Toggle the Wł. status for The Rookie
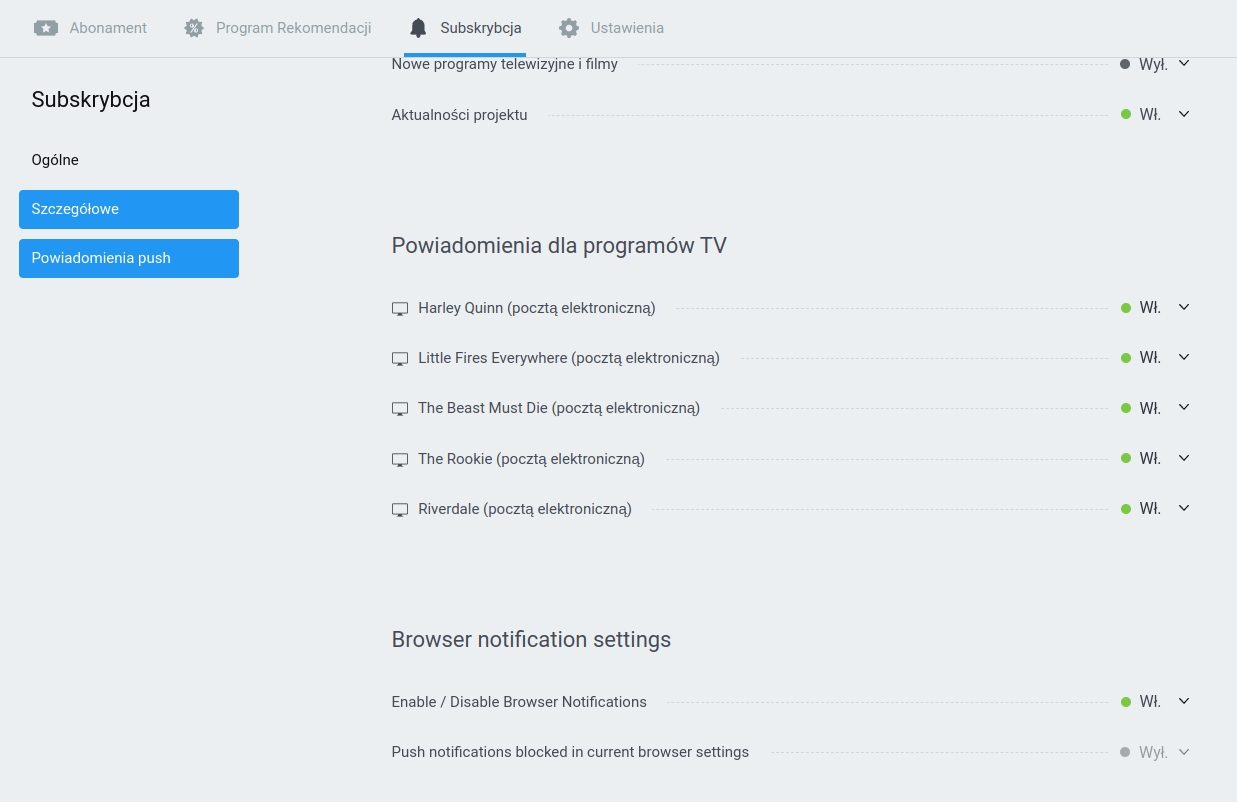The image size is (1237, 802). 1141,459
